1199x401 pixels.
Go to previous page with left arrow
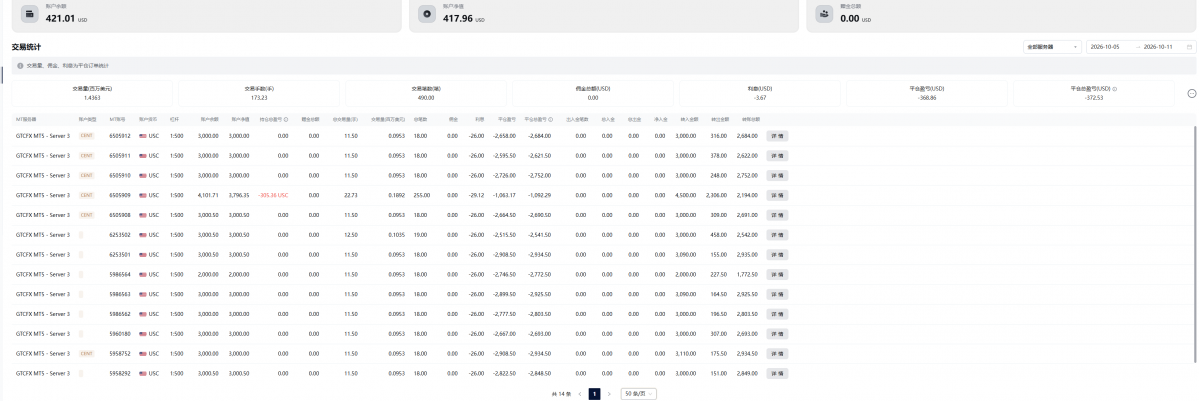580,393
